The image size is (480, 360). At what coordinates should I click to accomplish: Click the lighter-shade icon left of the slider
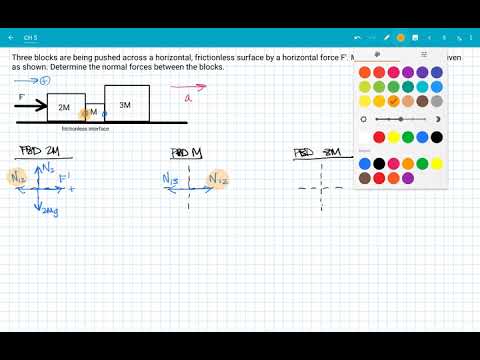click(364, 119)
